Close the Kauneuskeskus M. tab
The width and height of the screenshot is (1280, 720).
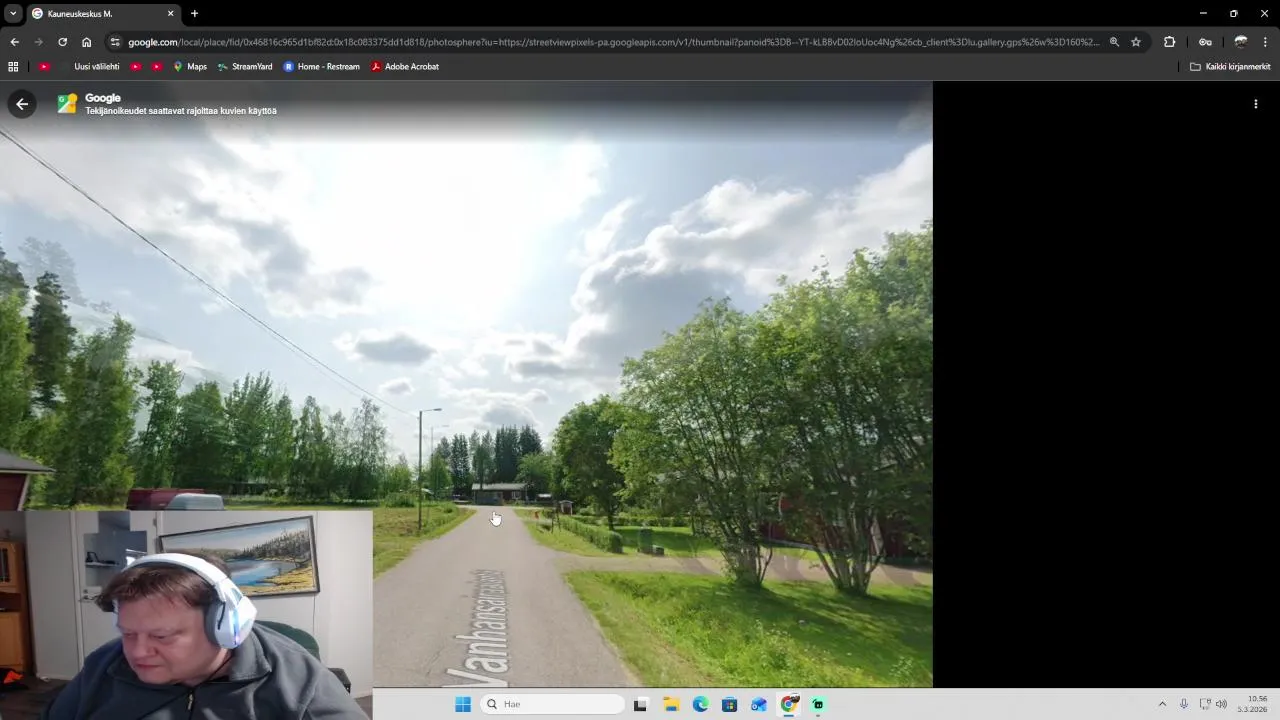(170, 14)
